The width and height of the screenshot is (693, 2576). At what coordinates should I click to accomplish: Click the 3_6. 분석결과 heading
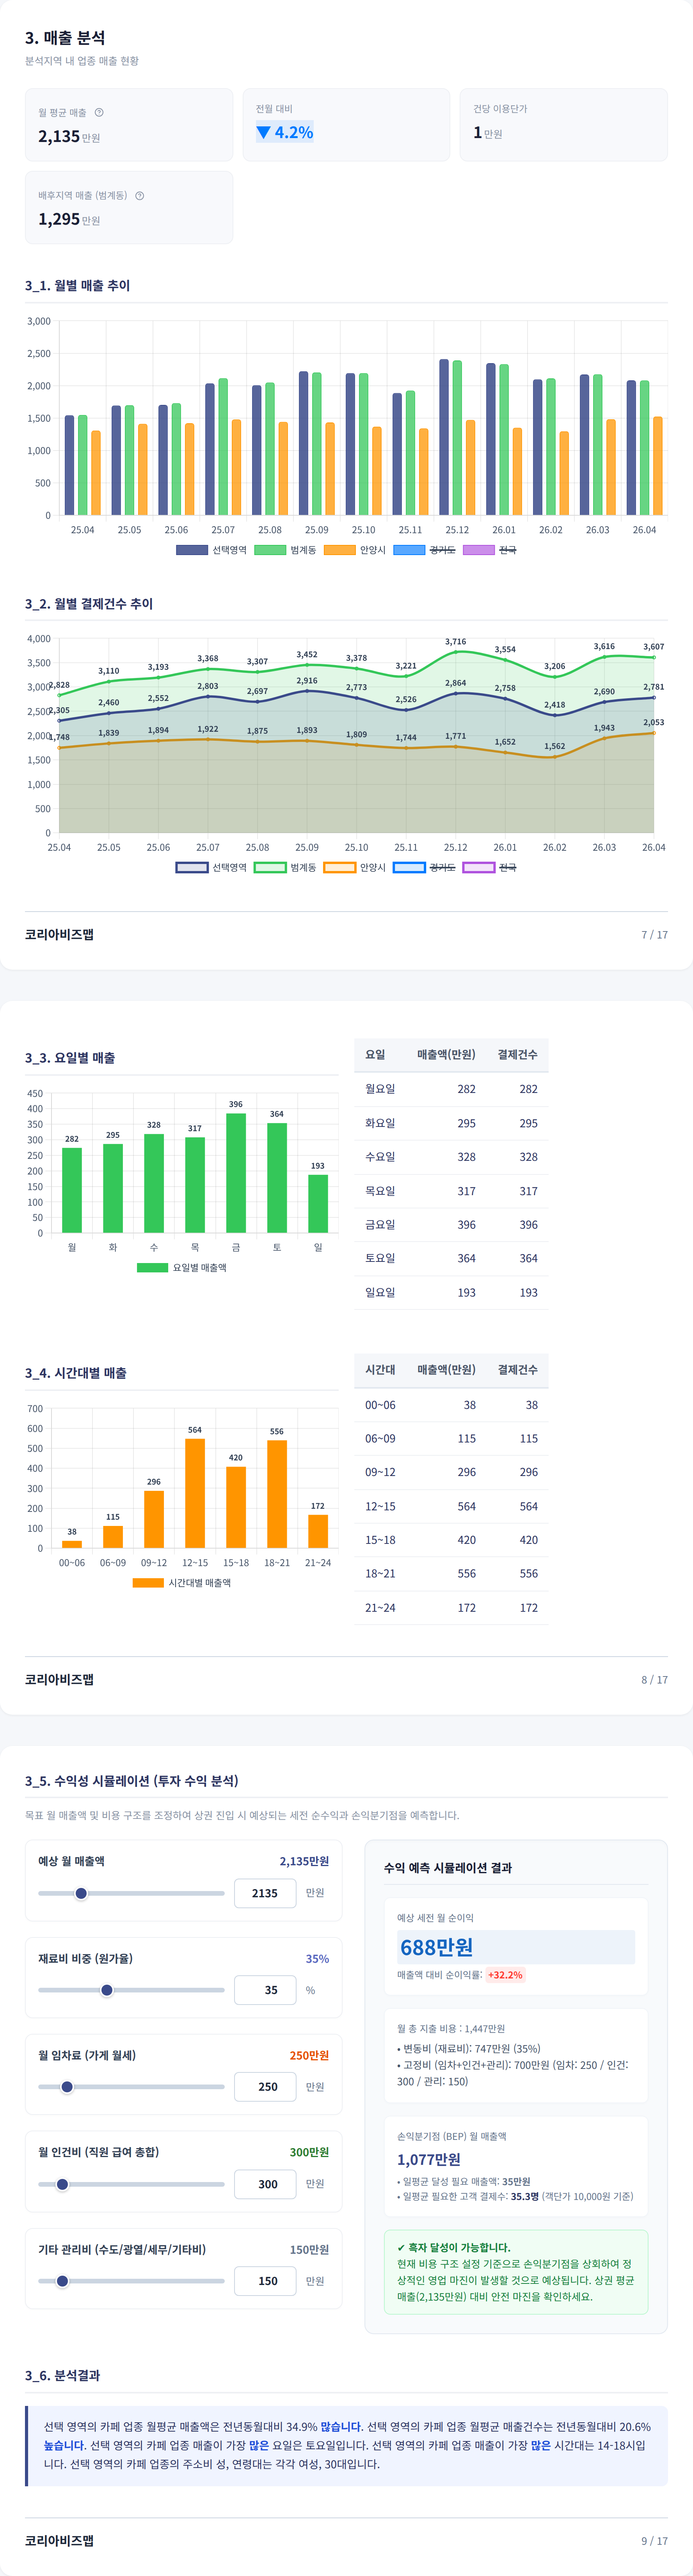62,2375
